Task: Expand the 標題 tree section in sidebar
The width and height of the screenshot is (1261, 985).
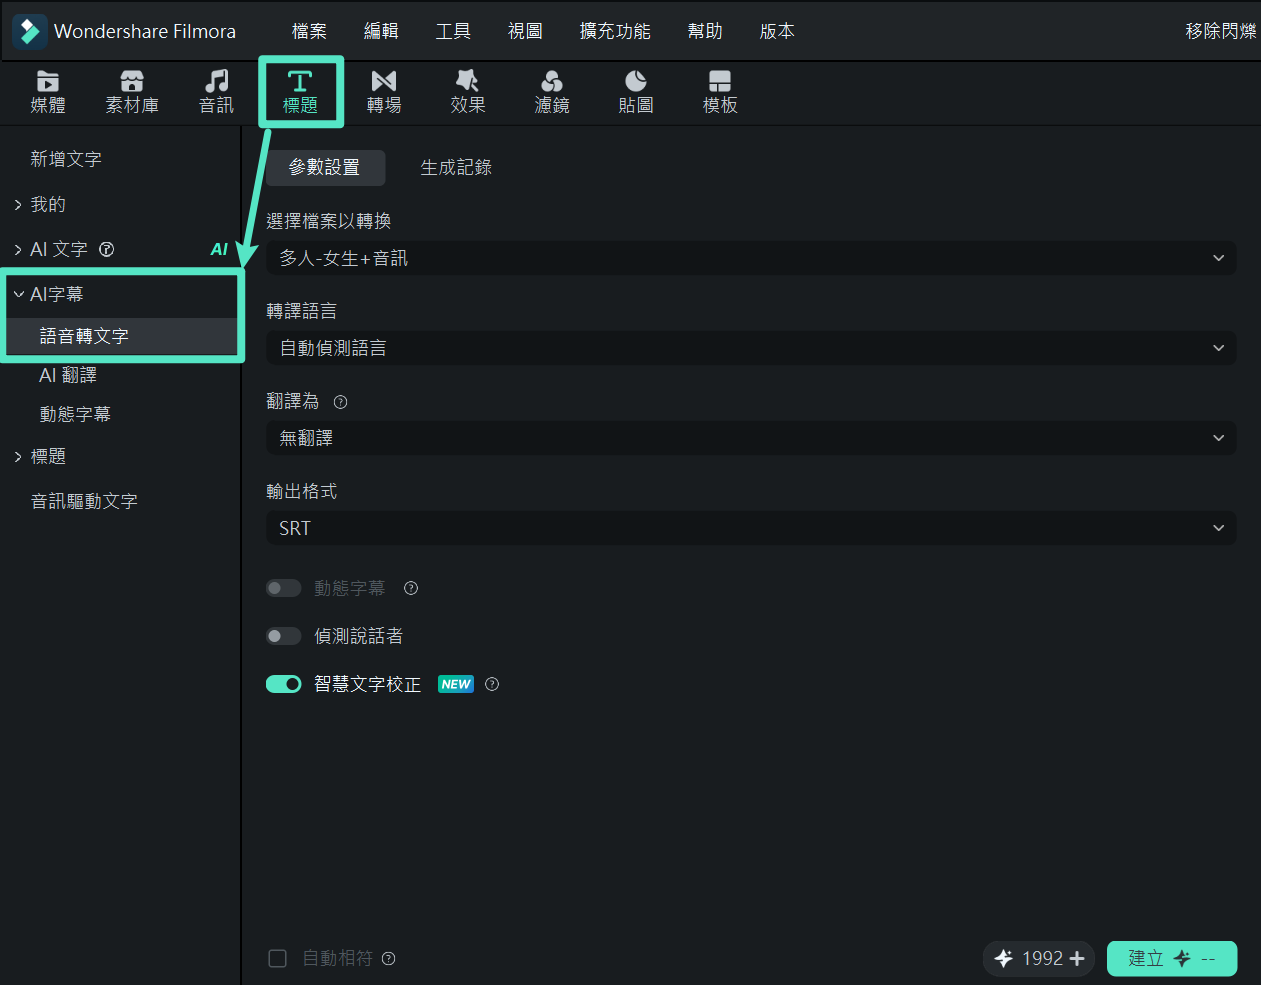Action: coord(18,456)
